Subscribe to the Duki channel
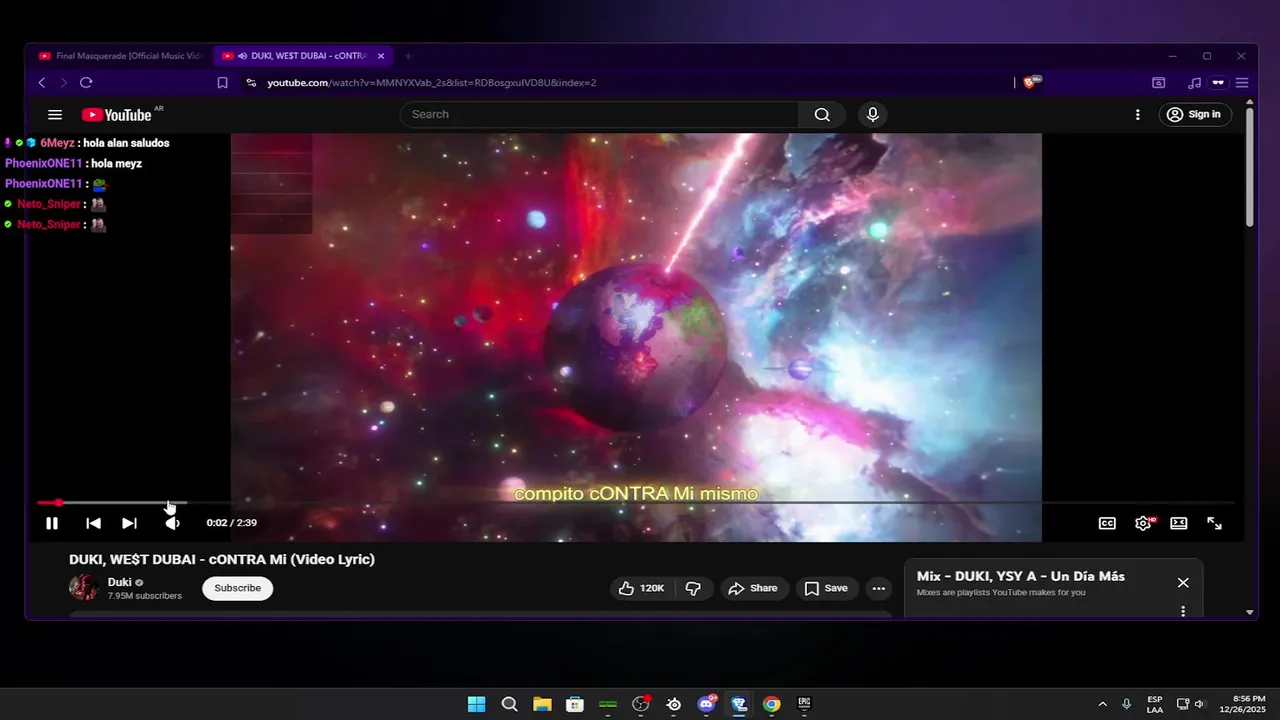Screen dimensions: 1280x720 pyautogui.click(x=237, y=588)
